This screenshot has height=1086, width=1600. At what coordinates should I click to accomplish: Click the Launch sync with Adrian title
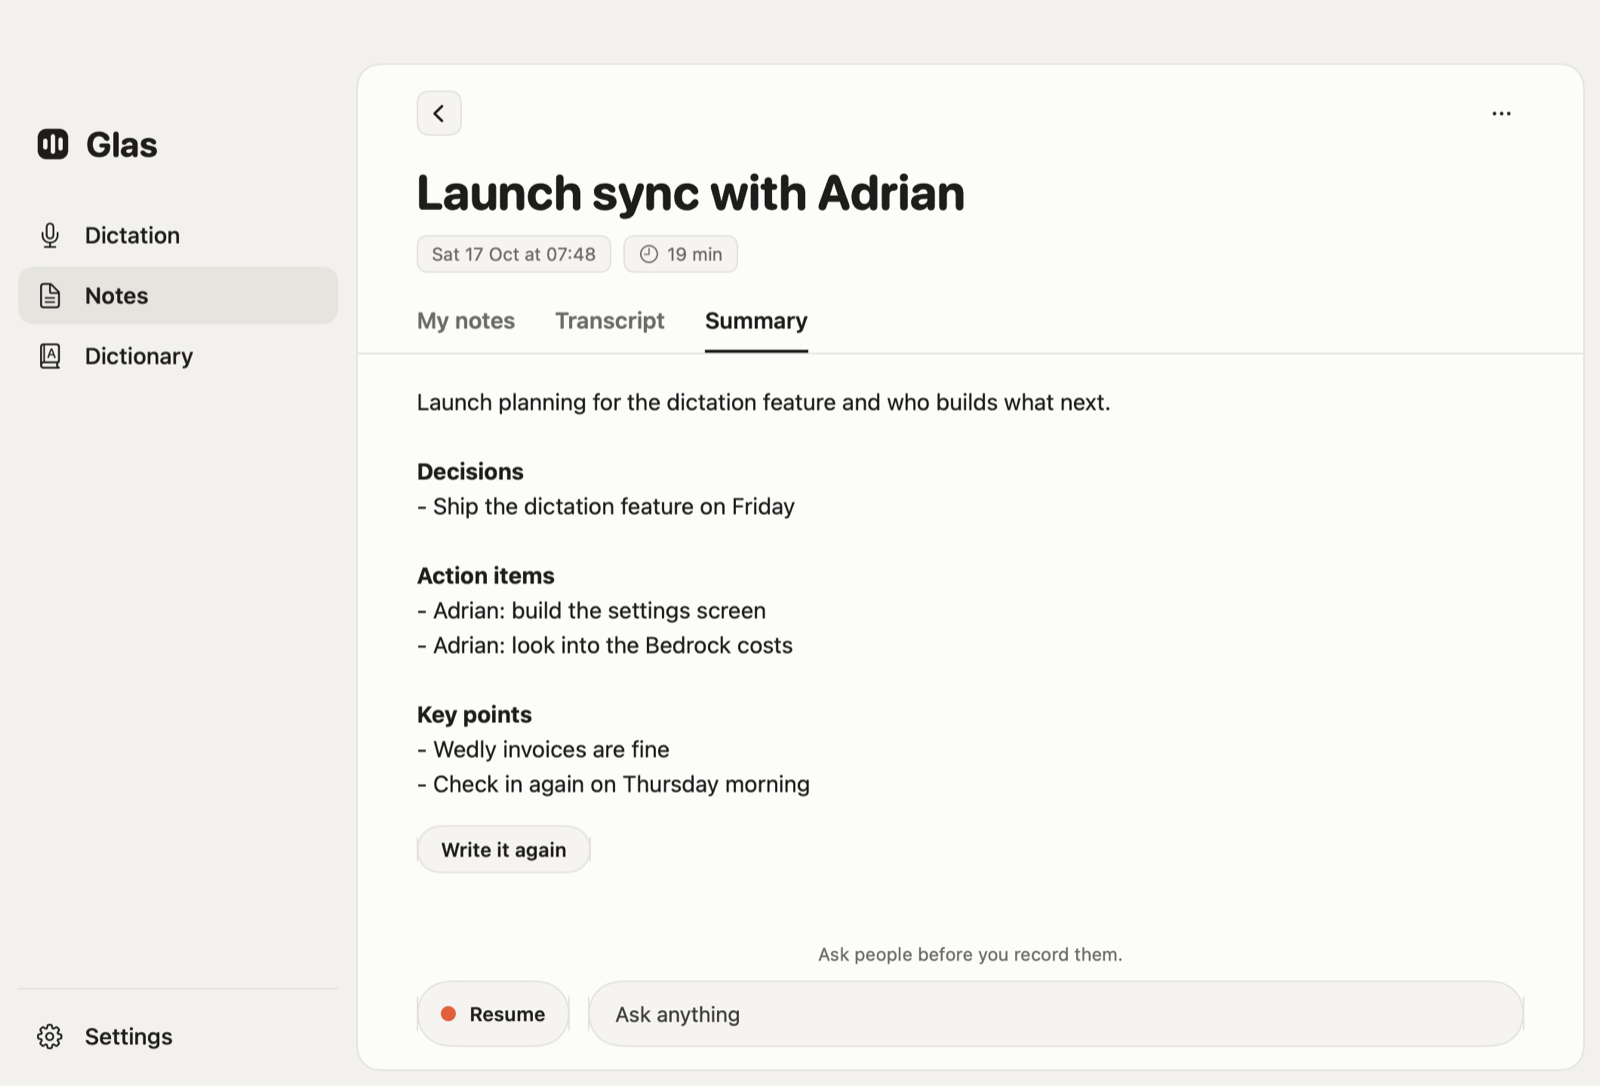click(691, 193)
